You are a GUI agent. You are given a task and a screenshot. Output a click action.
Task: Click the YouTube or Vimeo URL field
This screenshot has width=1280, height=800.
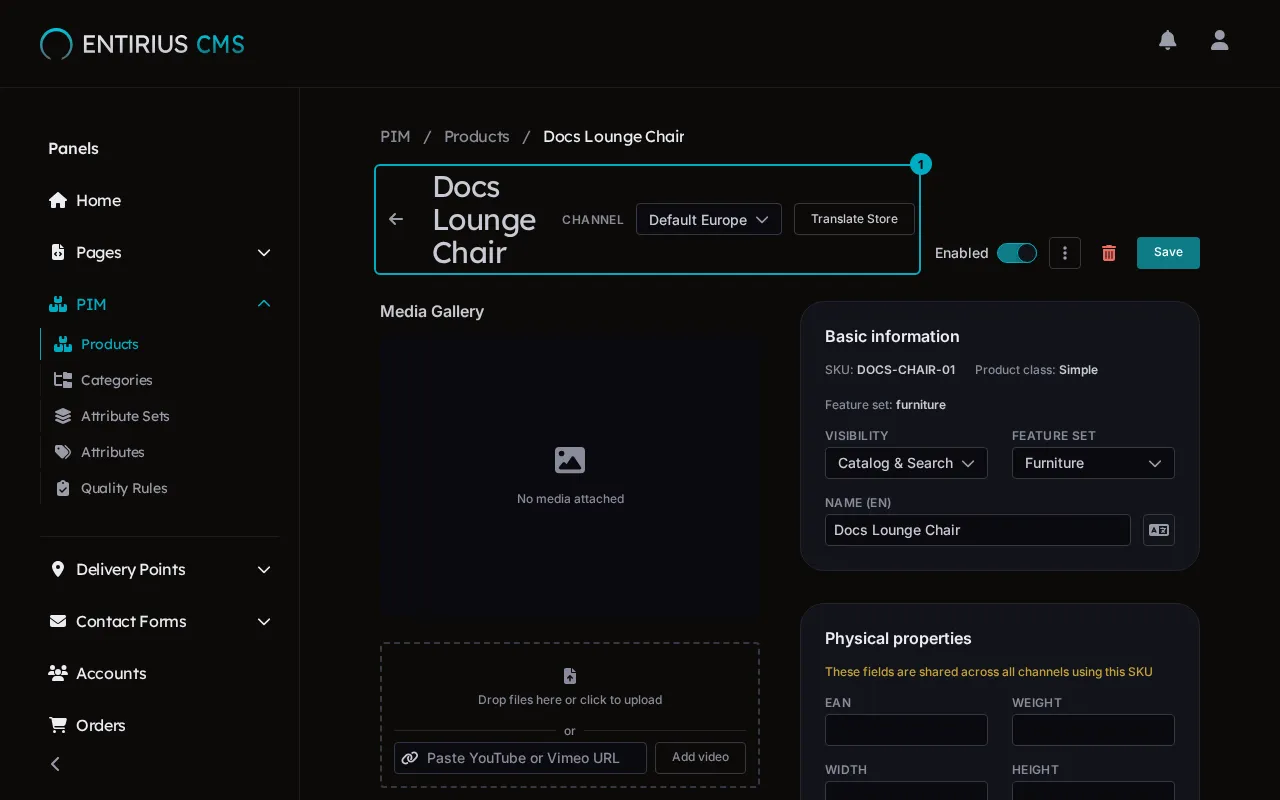coord(520,758)
